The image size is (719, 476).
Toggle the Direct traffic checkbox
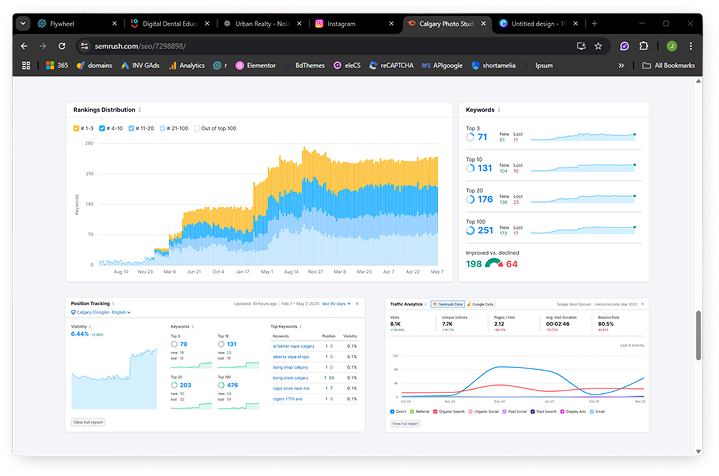(x=392, y=412)
